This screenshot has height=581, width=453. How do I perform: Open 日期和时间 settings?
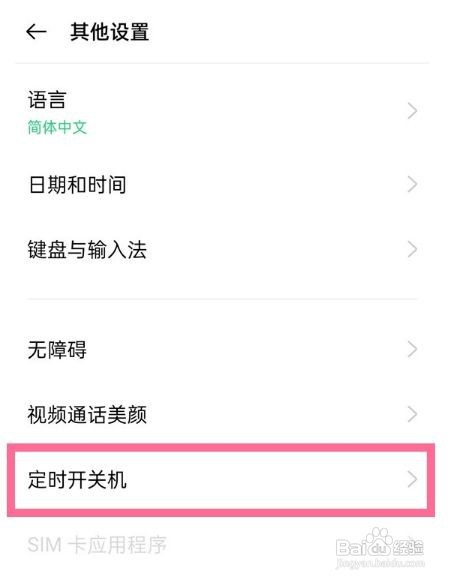[222, 184]
